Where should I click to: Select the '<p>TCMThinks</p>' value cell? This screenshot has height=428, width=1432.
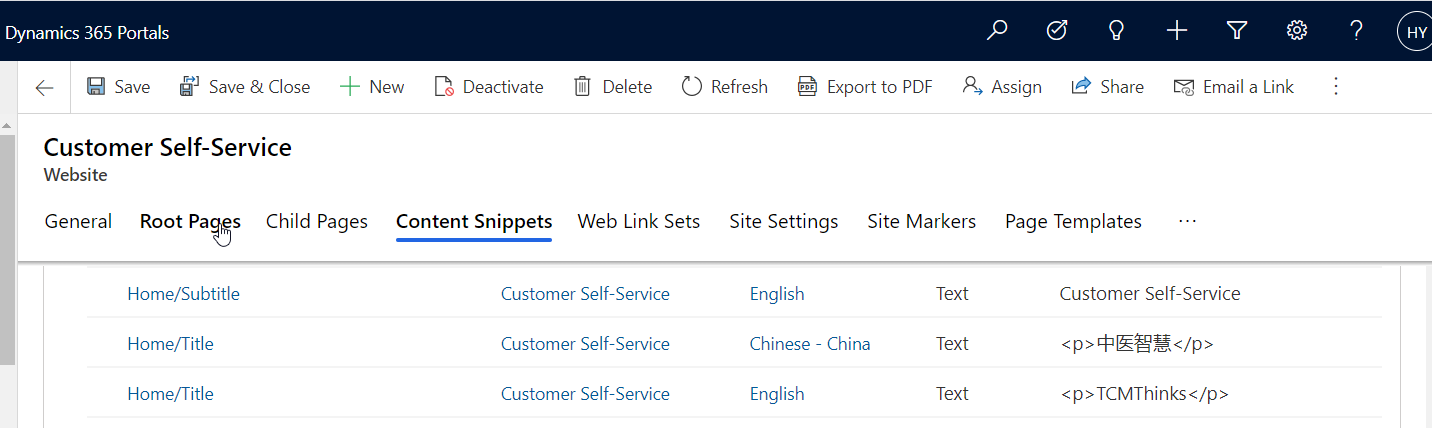[1144, 394]
